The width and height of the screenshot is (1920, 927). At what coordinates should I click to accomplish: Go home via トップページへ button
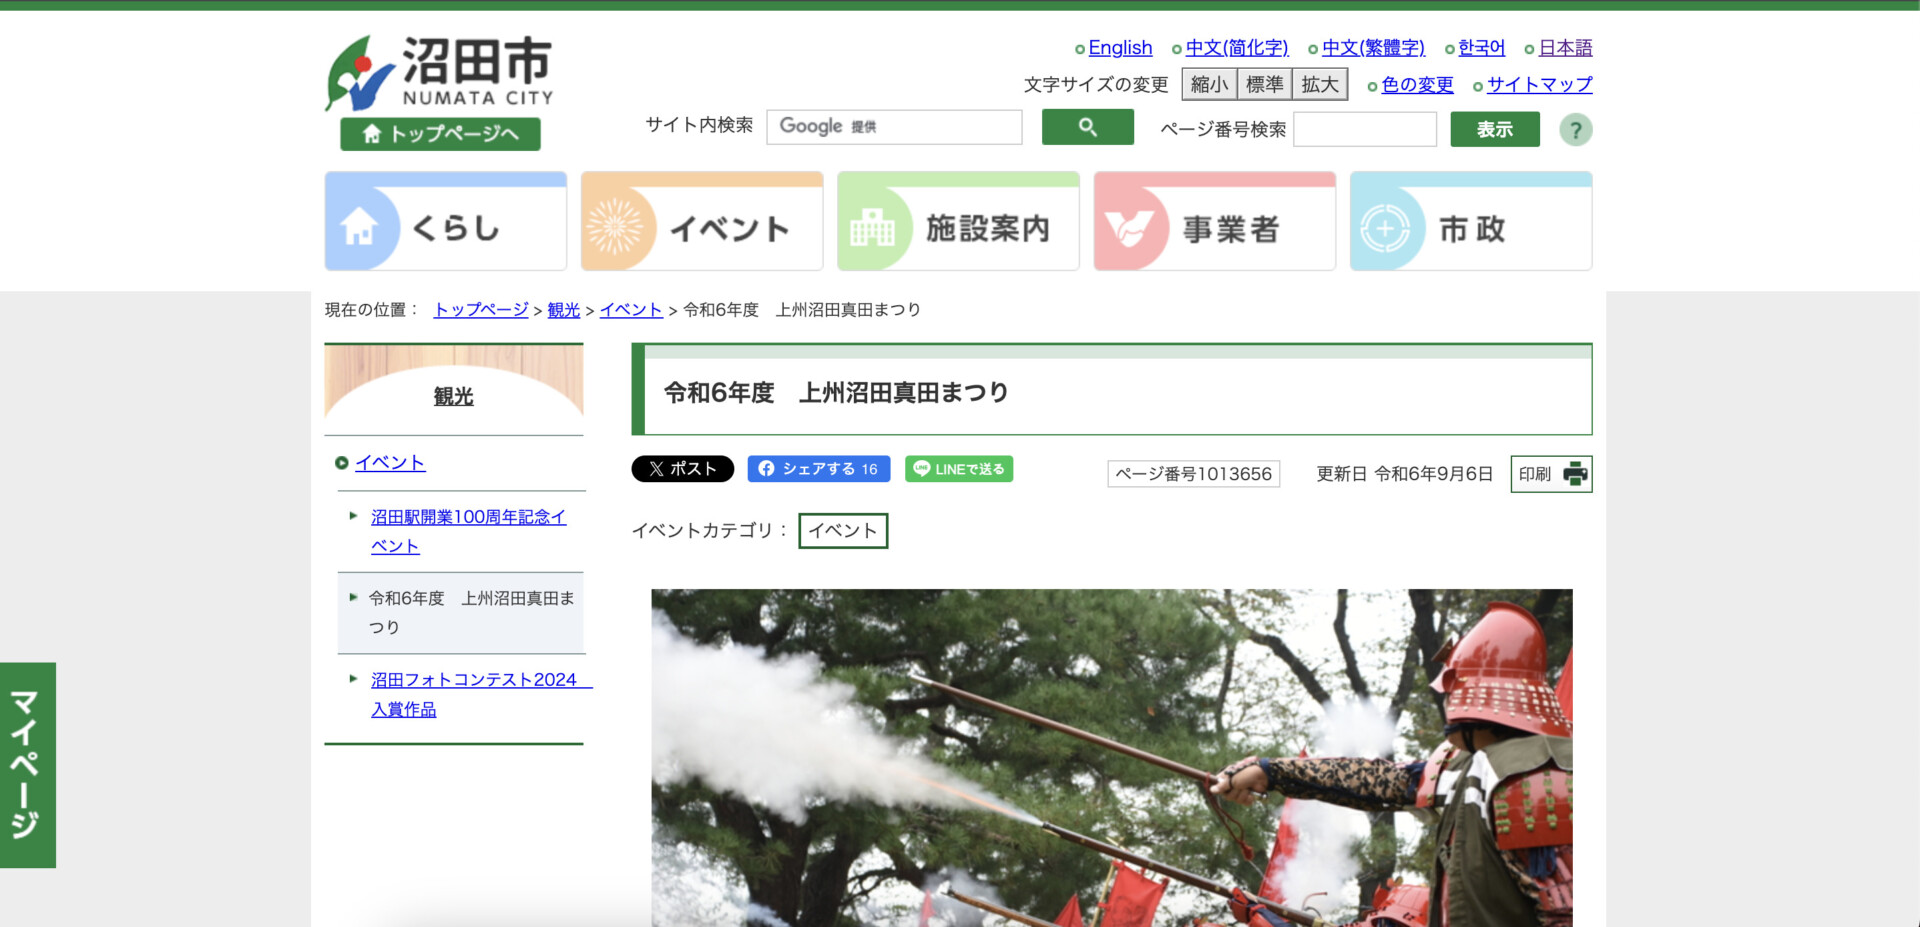coord(440,134)
